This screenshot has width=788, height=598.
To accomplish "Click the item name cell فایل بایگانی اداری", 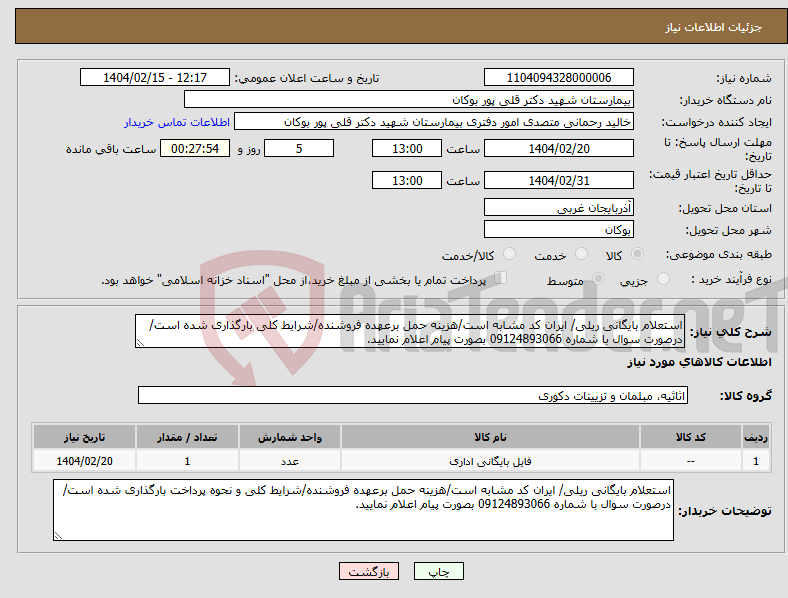I will 490,461.
